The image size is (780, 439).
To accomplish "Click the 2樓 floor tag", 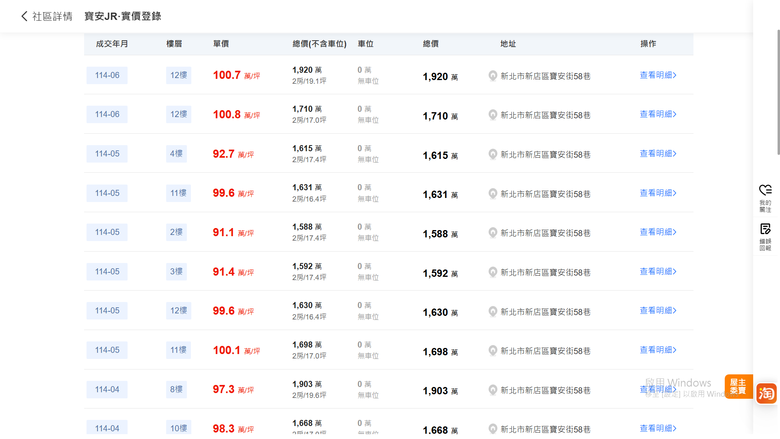I will tap(176, 232).
